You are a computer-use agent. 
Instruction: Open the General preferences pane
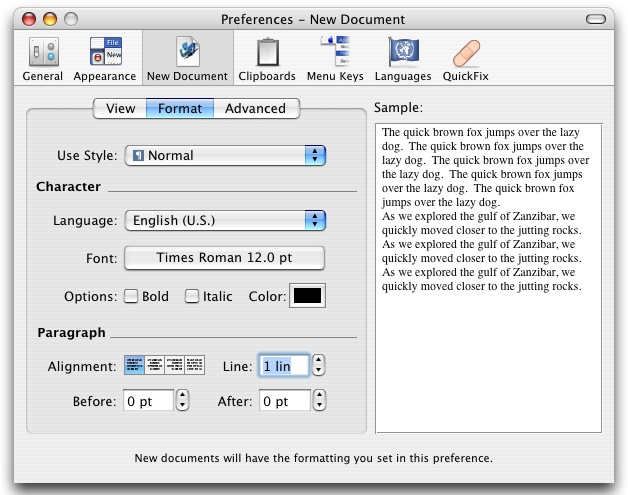tap(42, 59)
